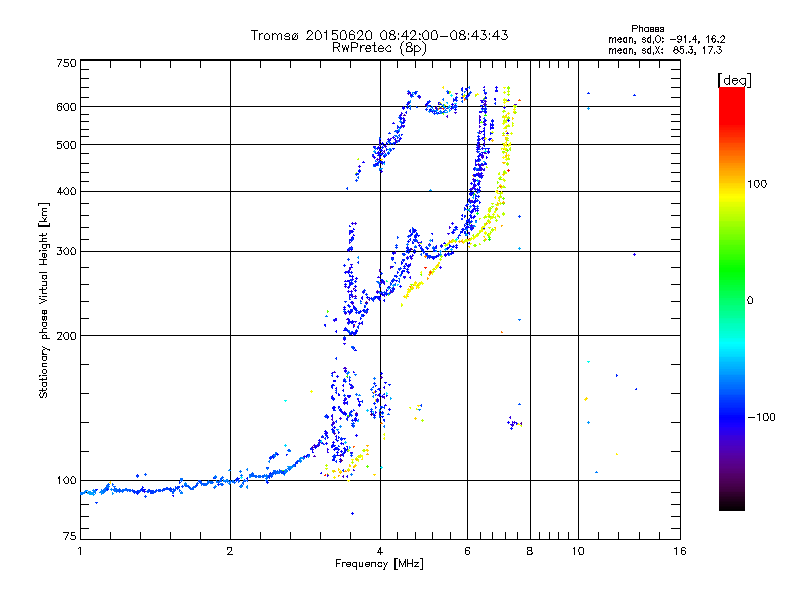Click the 'RwPretec (8p)' subtitle
The image size is (800, 600).
(379, 48)
